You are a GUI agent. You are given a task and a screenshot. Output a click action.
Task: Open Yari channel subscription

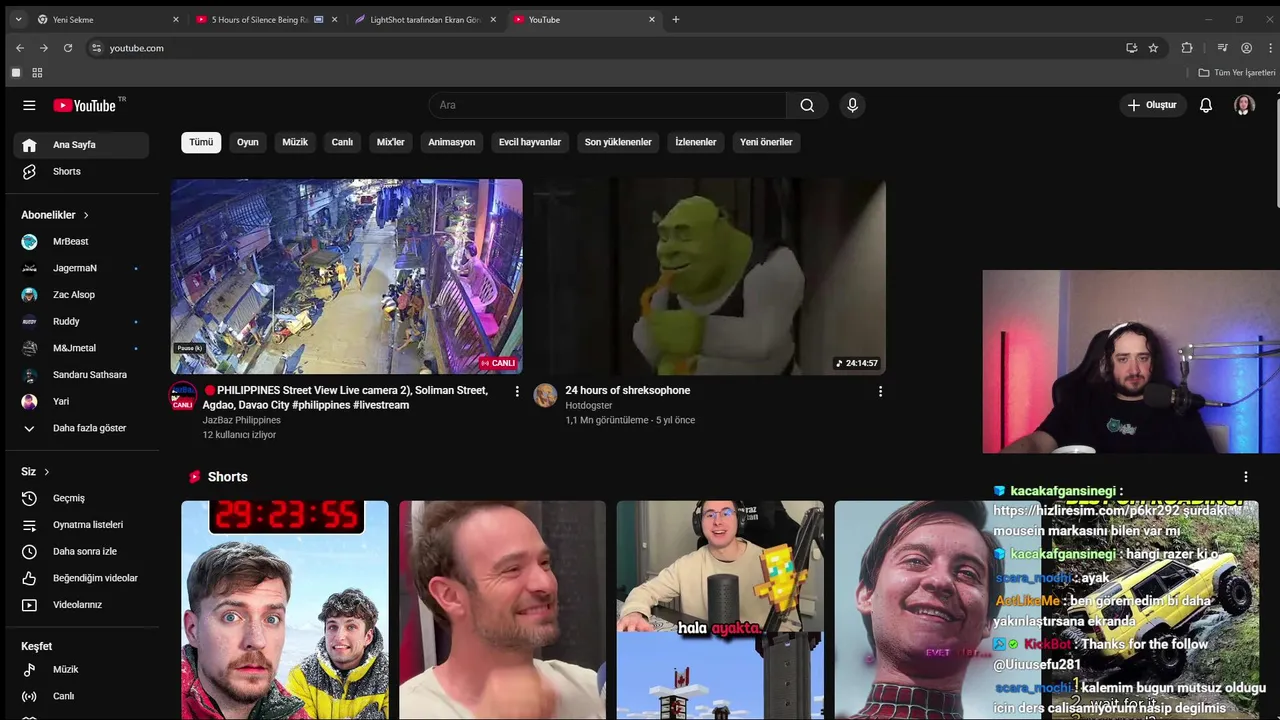(81, 401)
